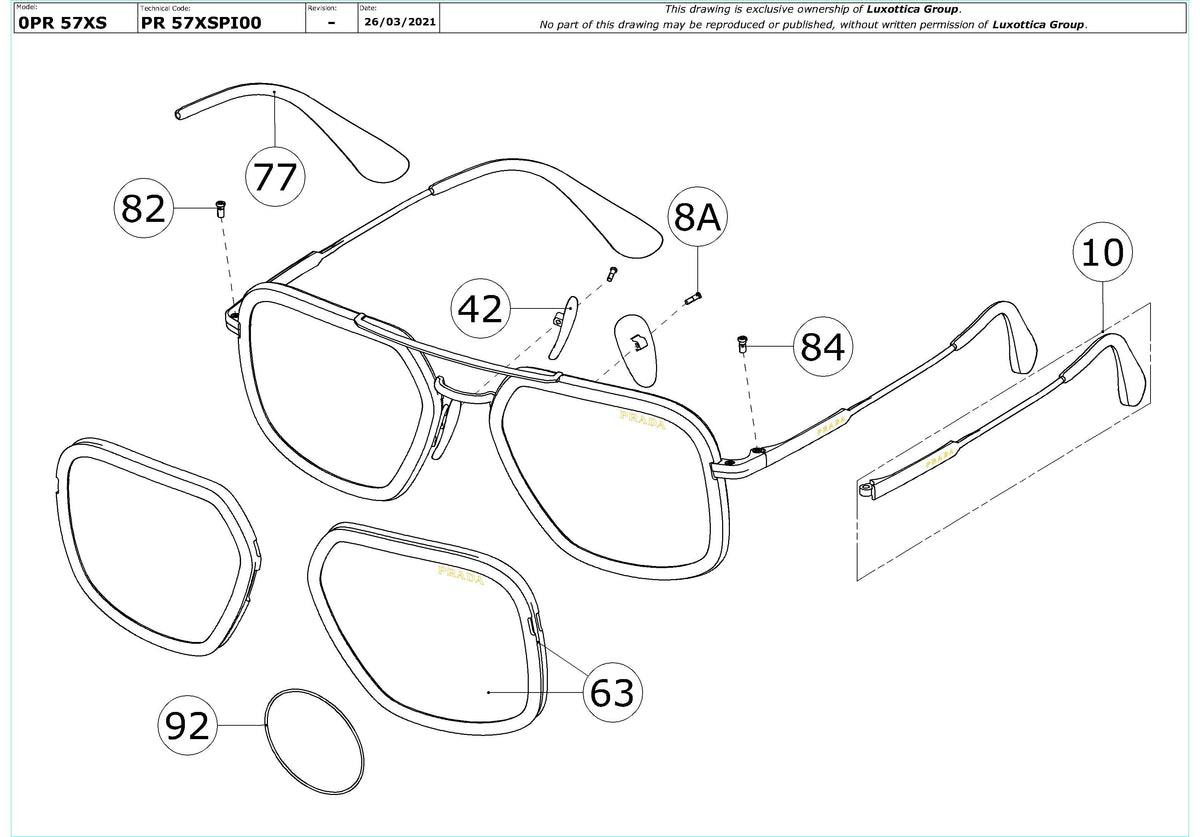This screenshot has width=1200, height=837.
Task: Click the nose pad arm at callout 42
Action: [x=563, y=327]
